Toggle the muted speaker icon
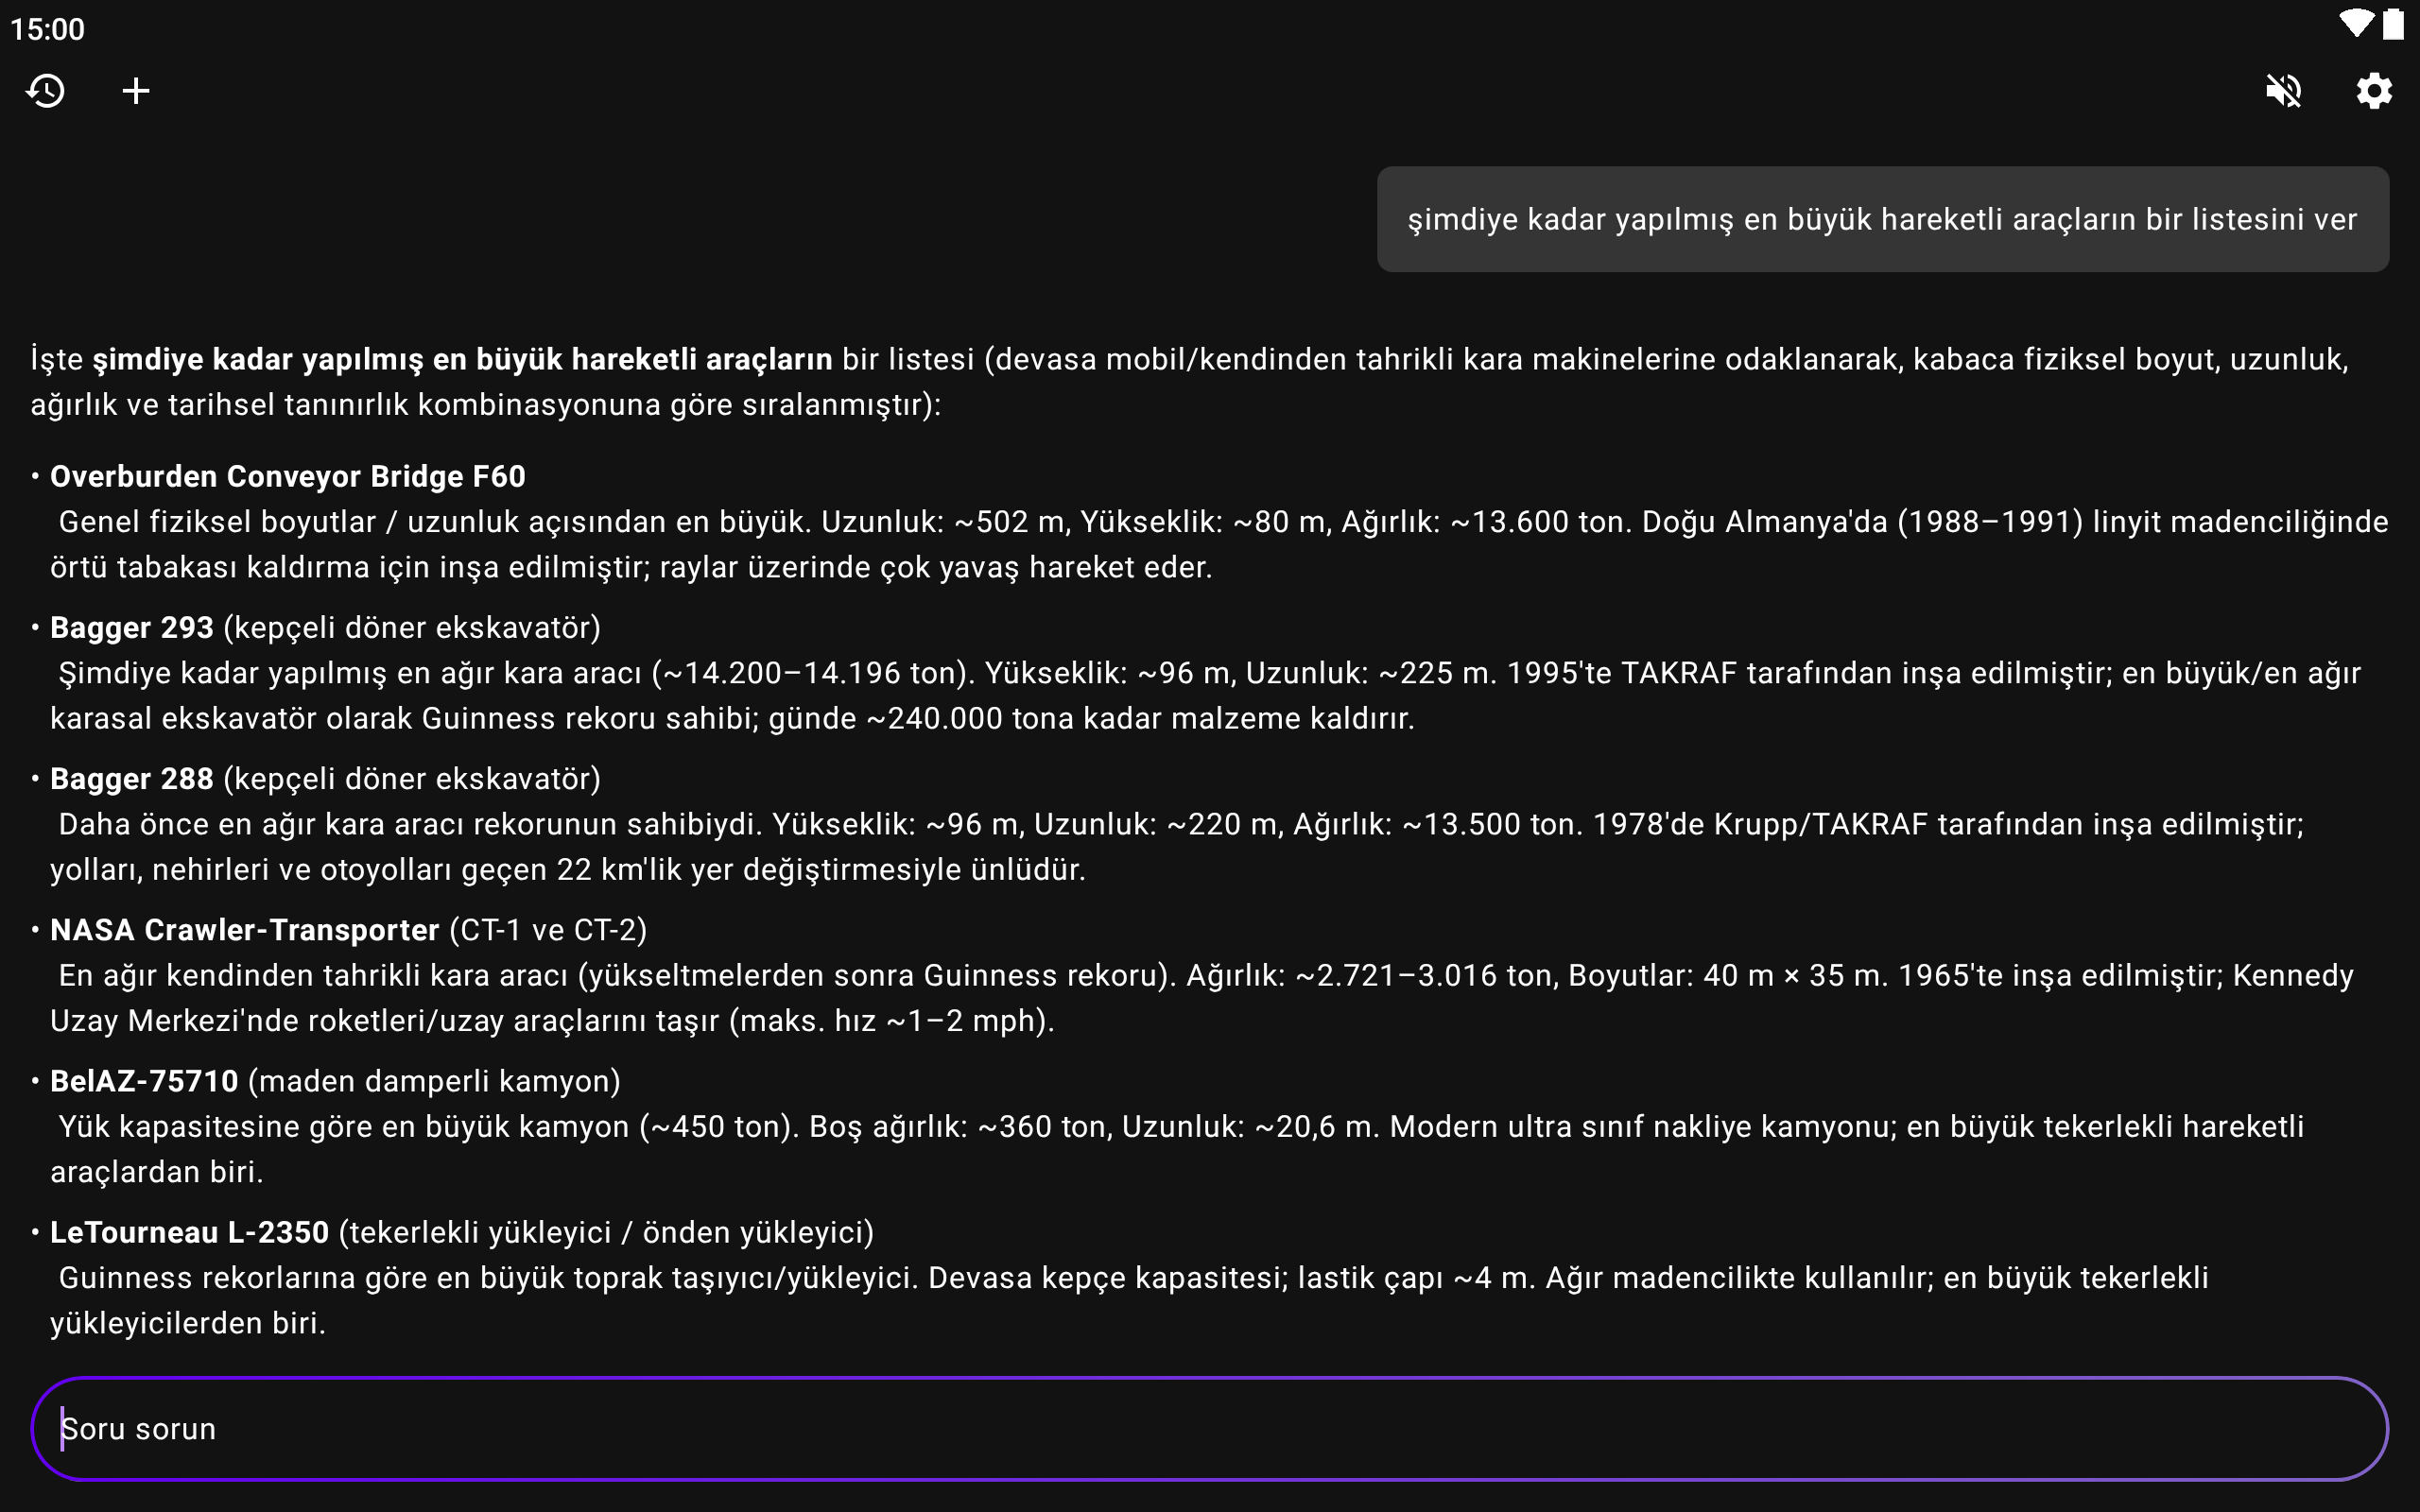The height and width of the screenshot is (1512, 2420). point(2283,91)
